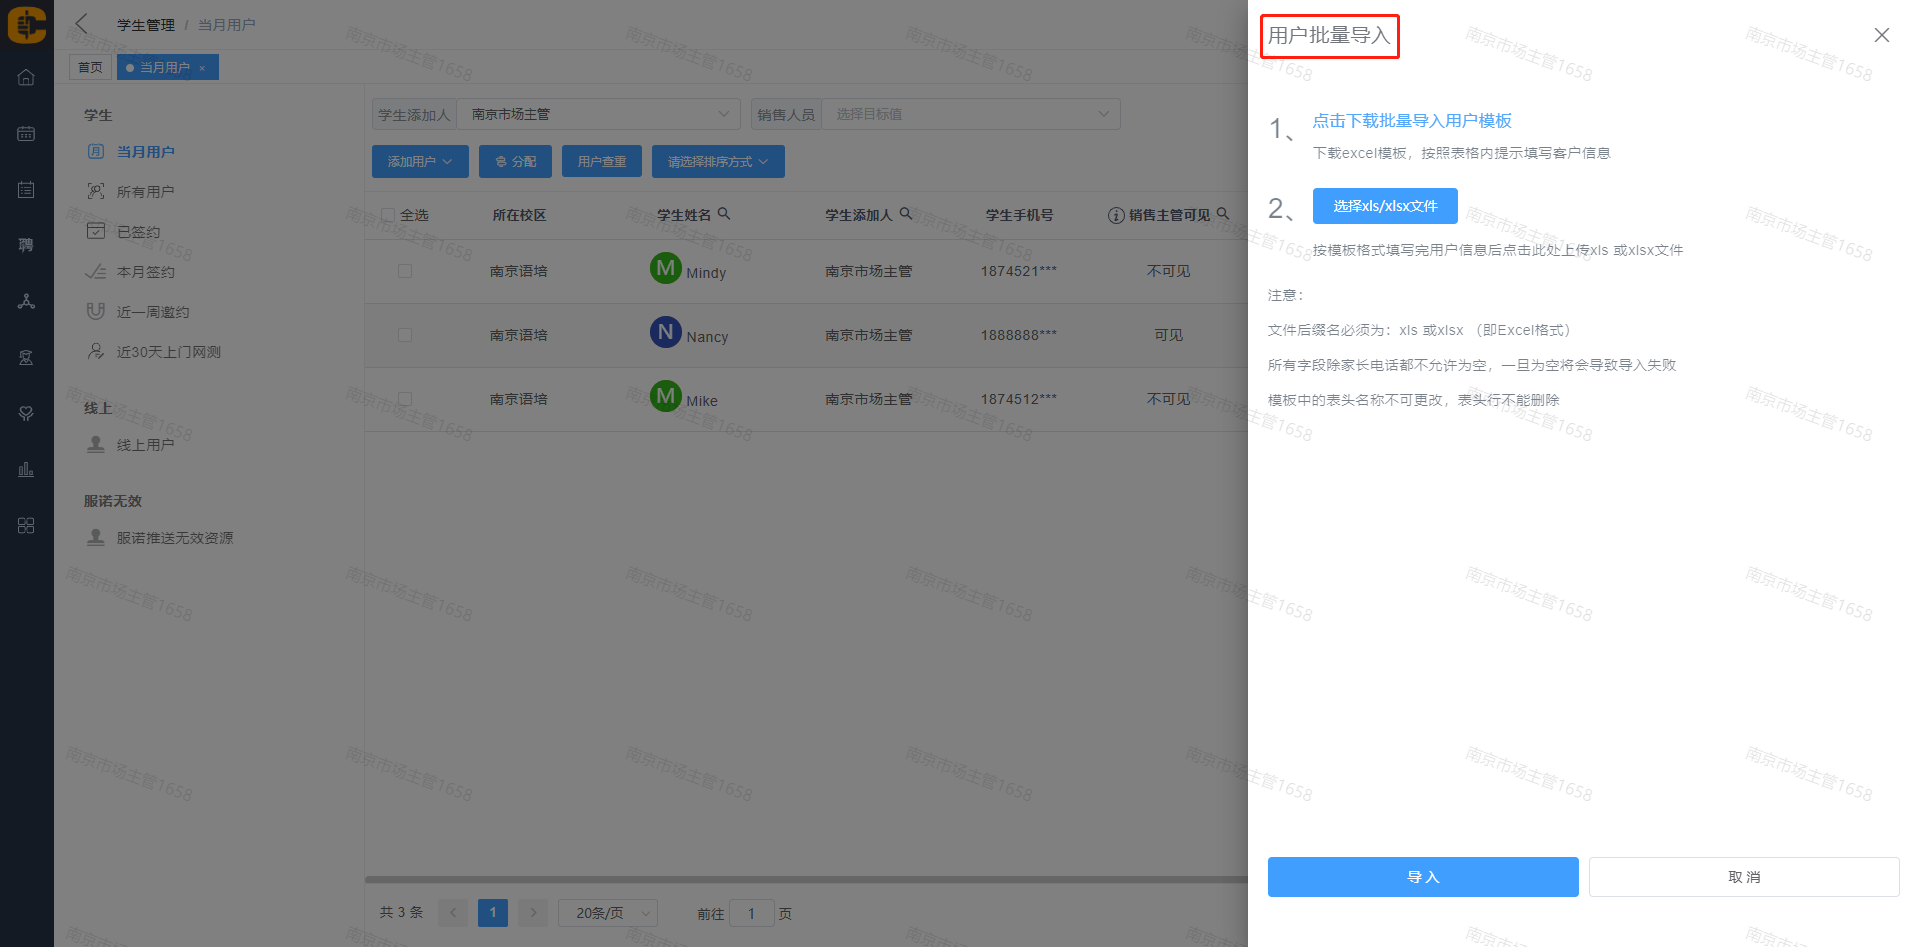This screenshot has height=947, width=1920.
Task: Close the 用户批量导入 panel with X
Action: click(1881, 35)
